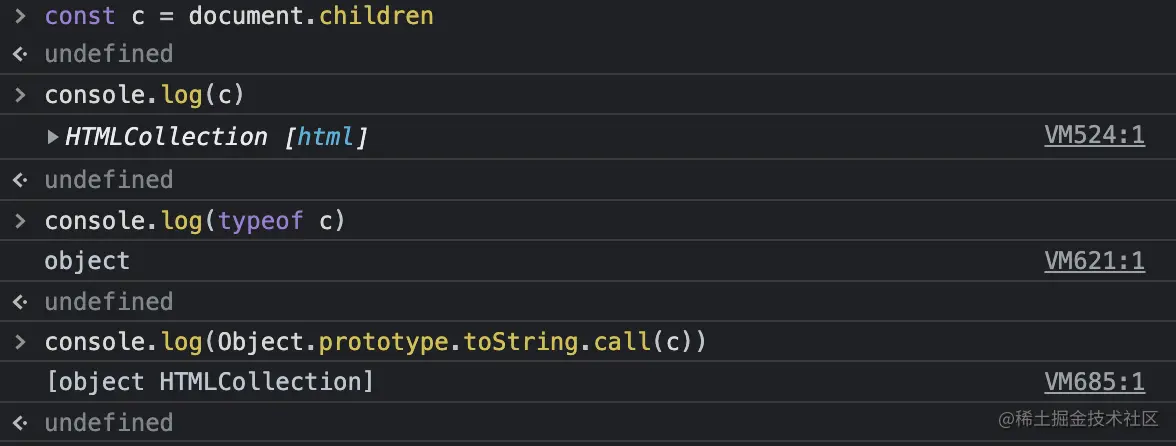Click the prompt chevron before console.log(c)

pos(20,96)
